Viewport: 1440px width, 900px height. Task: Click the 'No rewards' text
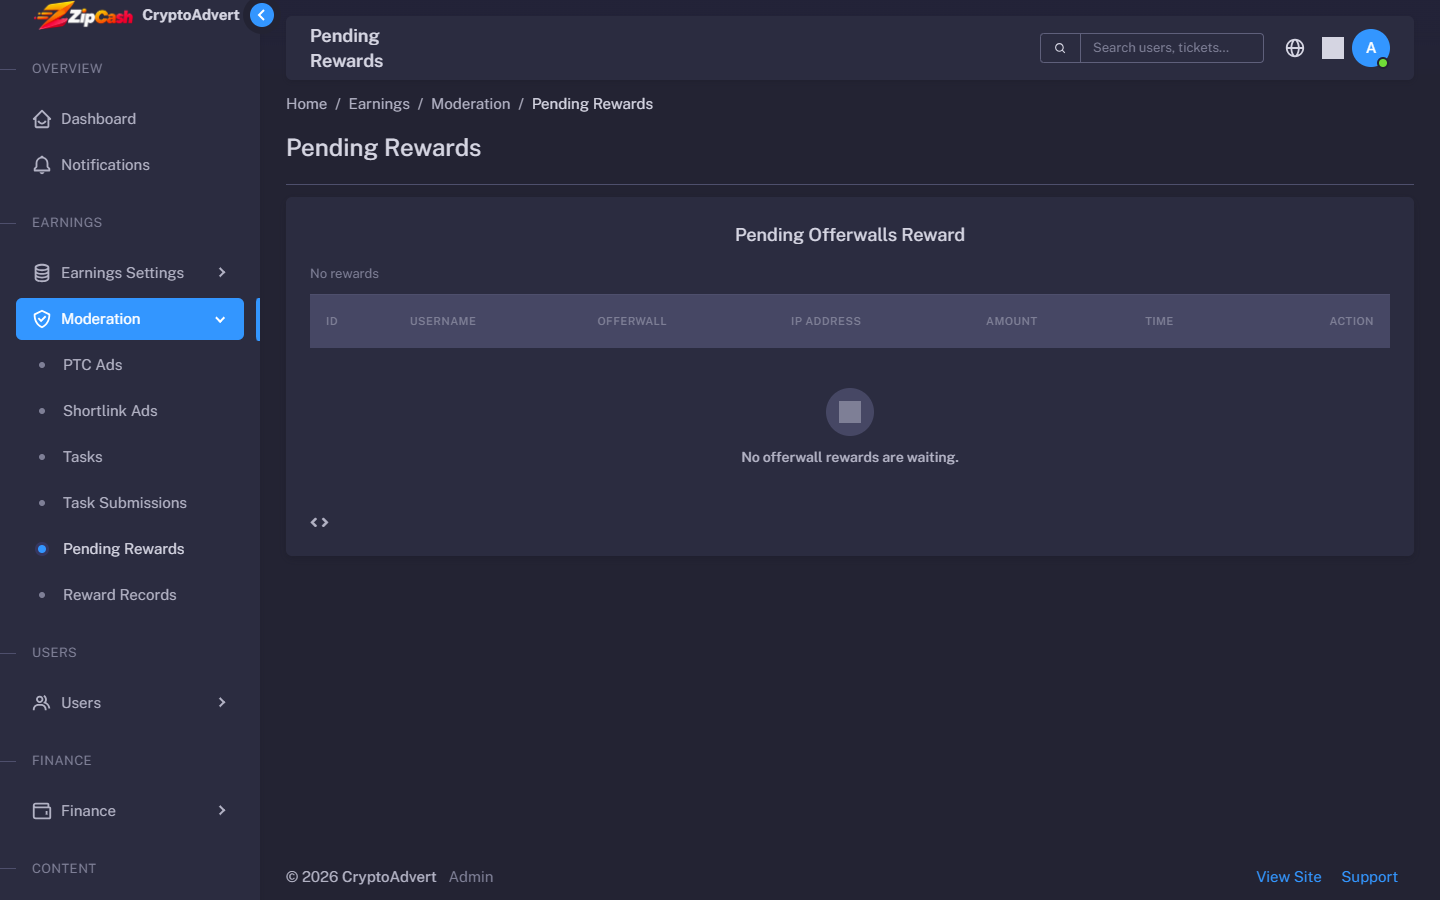pyautogui.click(x=344, y=273)
